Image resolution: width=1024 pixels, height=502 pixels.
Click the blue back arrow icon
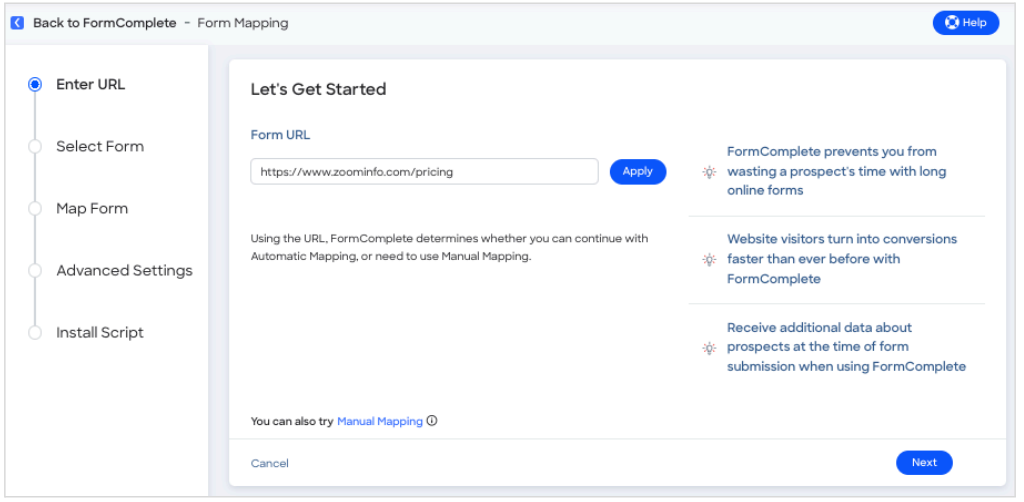coord(18,23)
